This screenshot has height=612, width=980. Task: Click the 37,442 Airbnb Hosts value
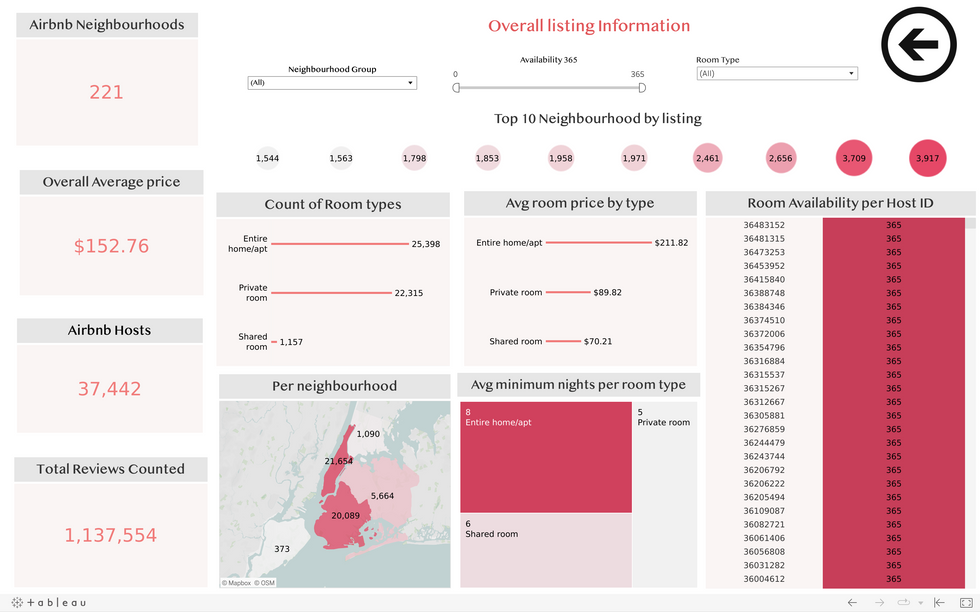tap(109, 389)
